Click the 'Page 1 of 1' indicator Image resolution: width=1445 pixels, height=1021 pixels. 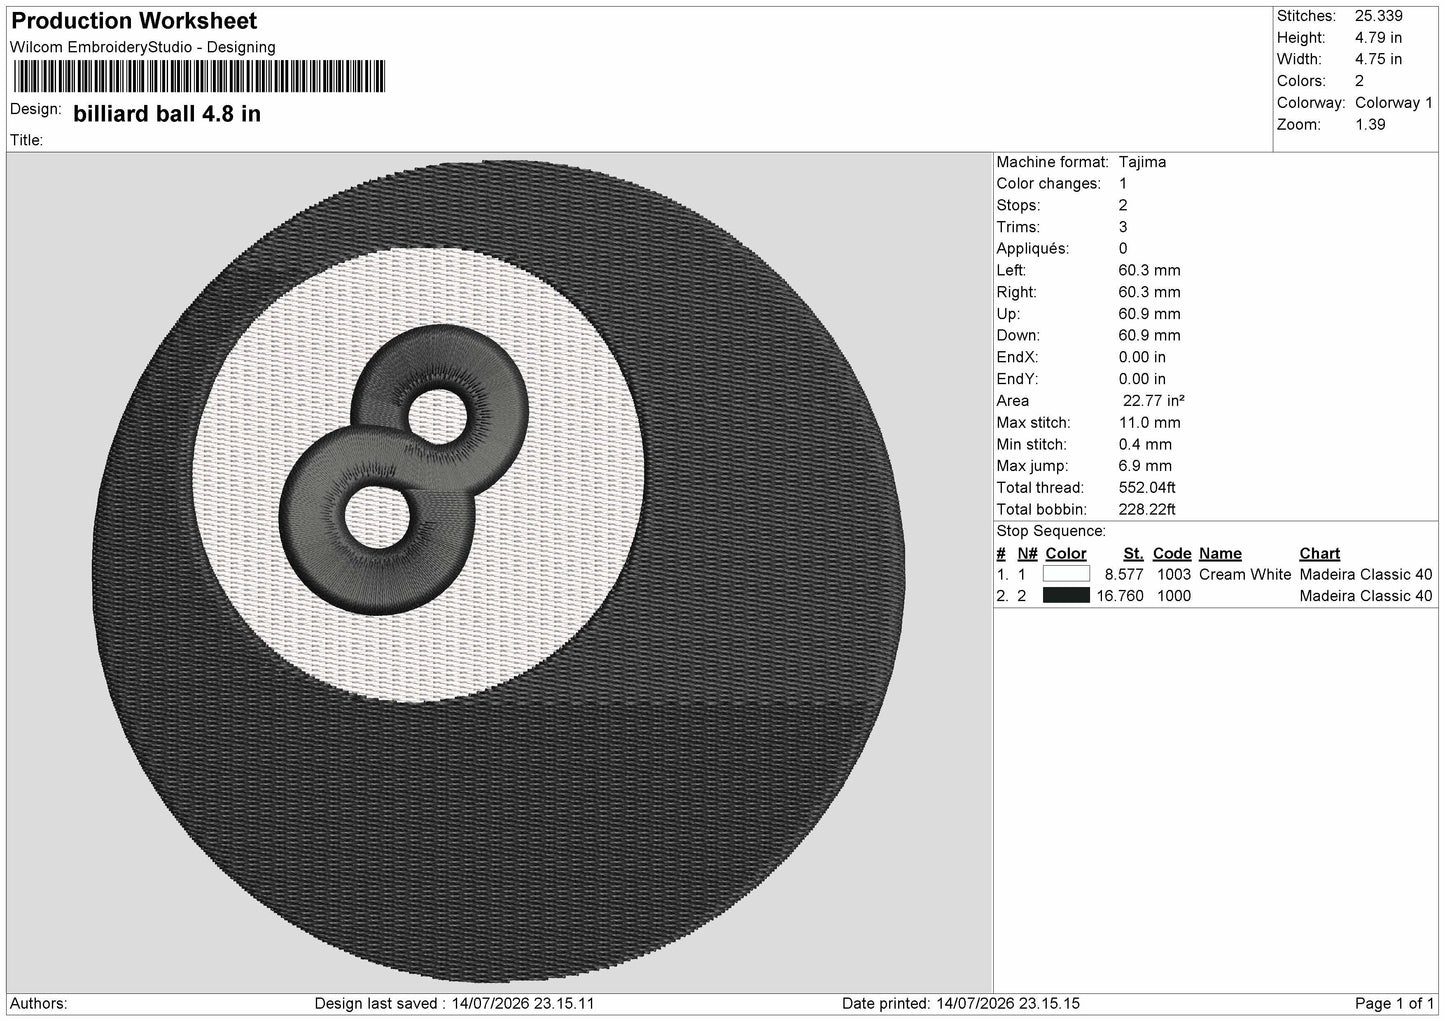point(1394,1003)
